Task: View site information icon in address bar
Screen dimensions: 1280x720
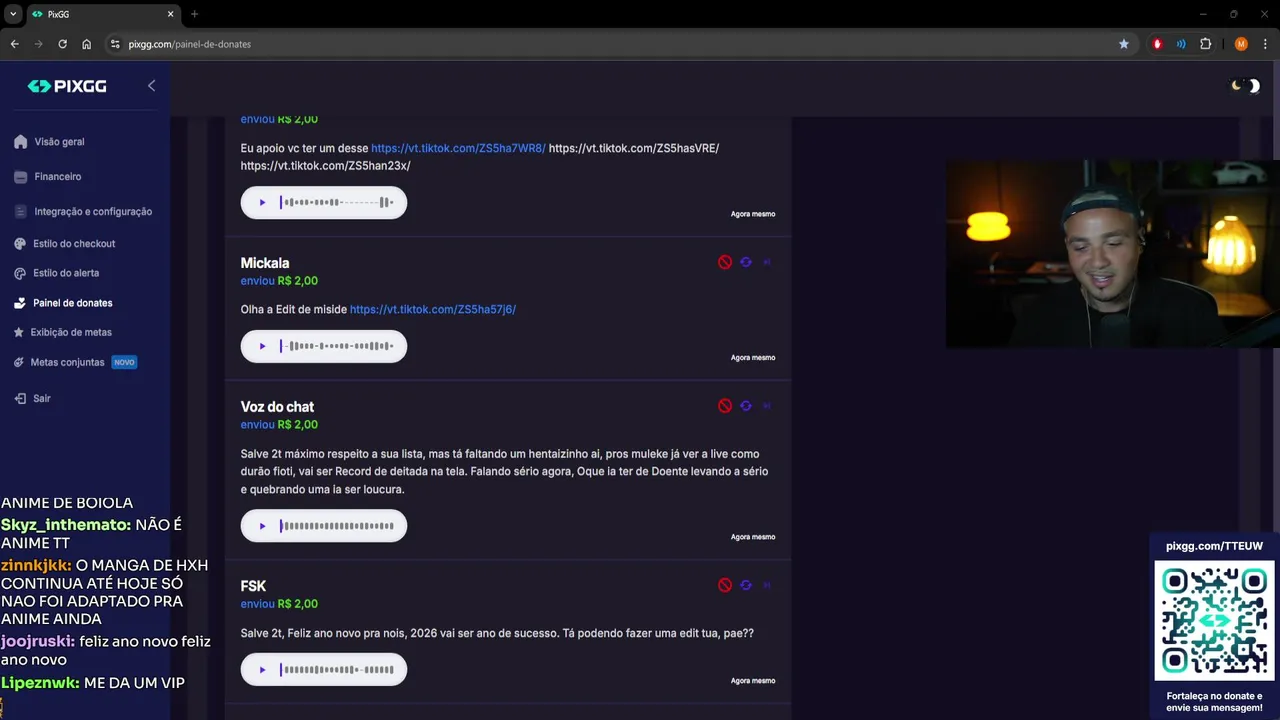Action: 115,44
